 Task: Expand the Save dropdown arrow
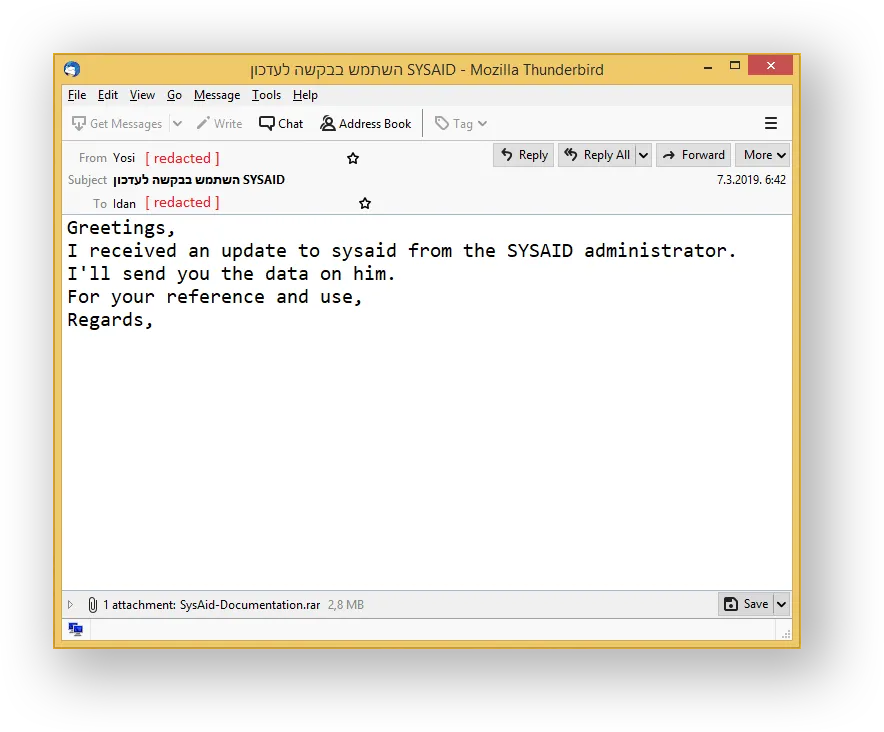[x=781, y=604]
